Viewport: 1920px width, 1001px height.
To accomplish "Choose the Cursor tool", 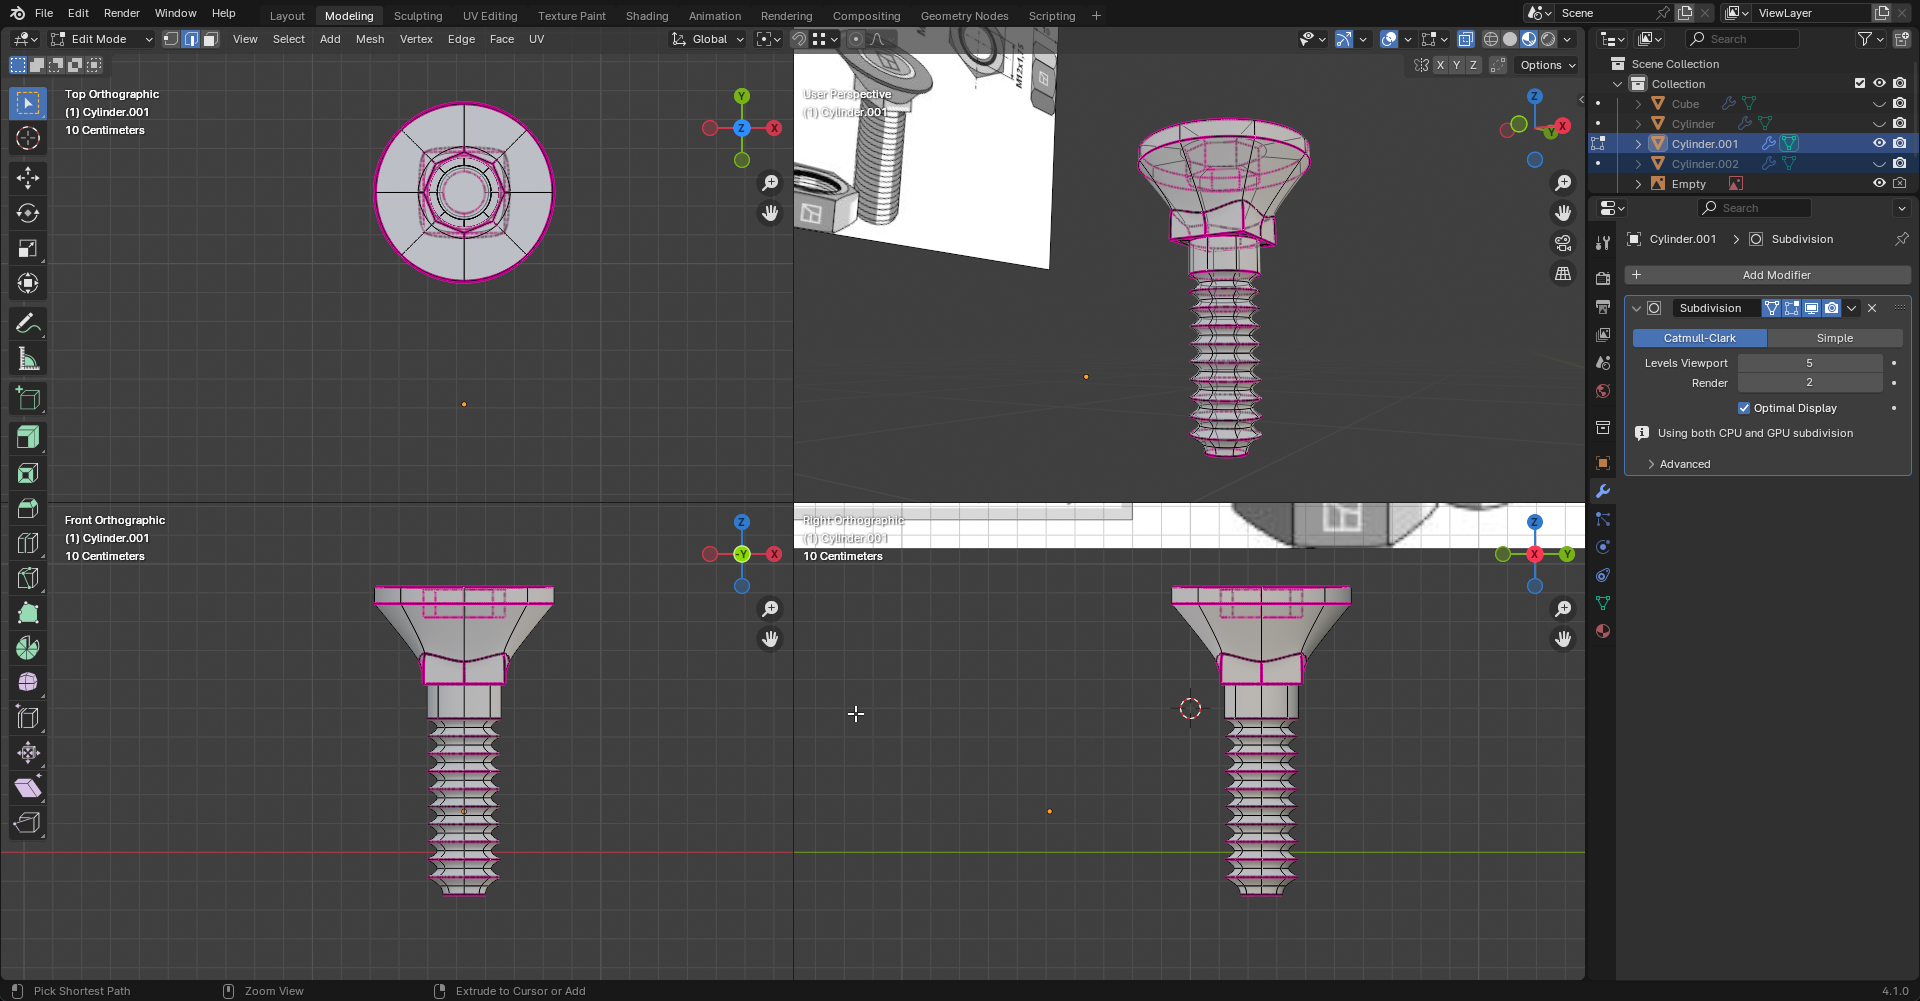I will pyautogui.click(x=28, y=138).
